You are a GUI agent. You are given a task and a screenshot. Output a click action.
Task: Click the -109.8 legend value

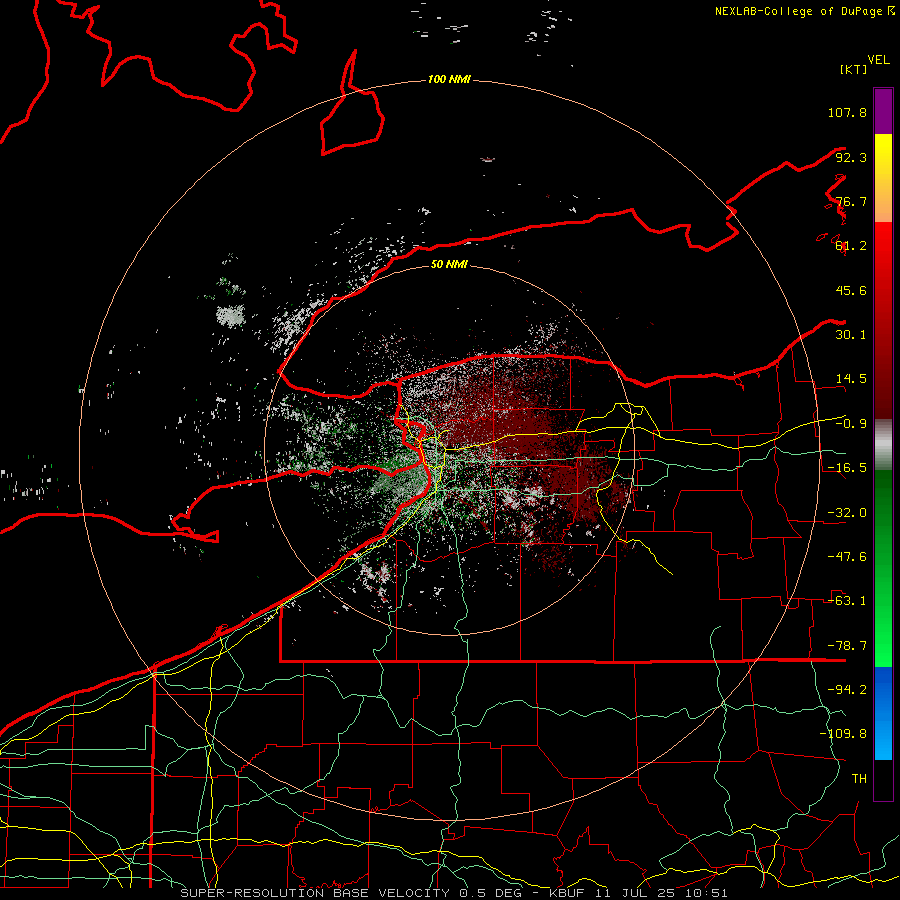pyautogui.click(x=843, y=734)
